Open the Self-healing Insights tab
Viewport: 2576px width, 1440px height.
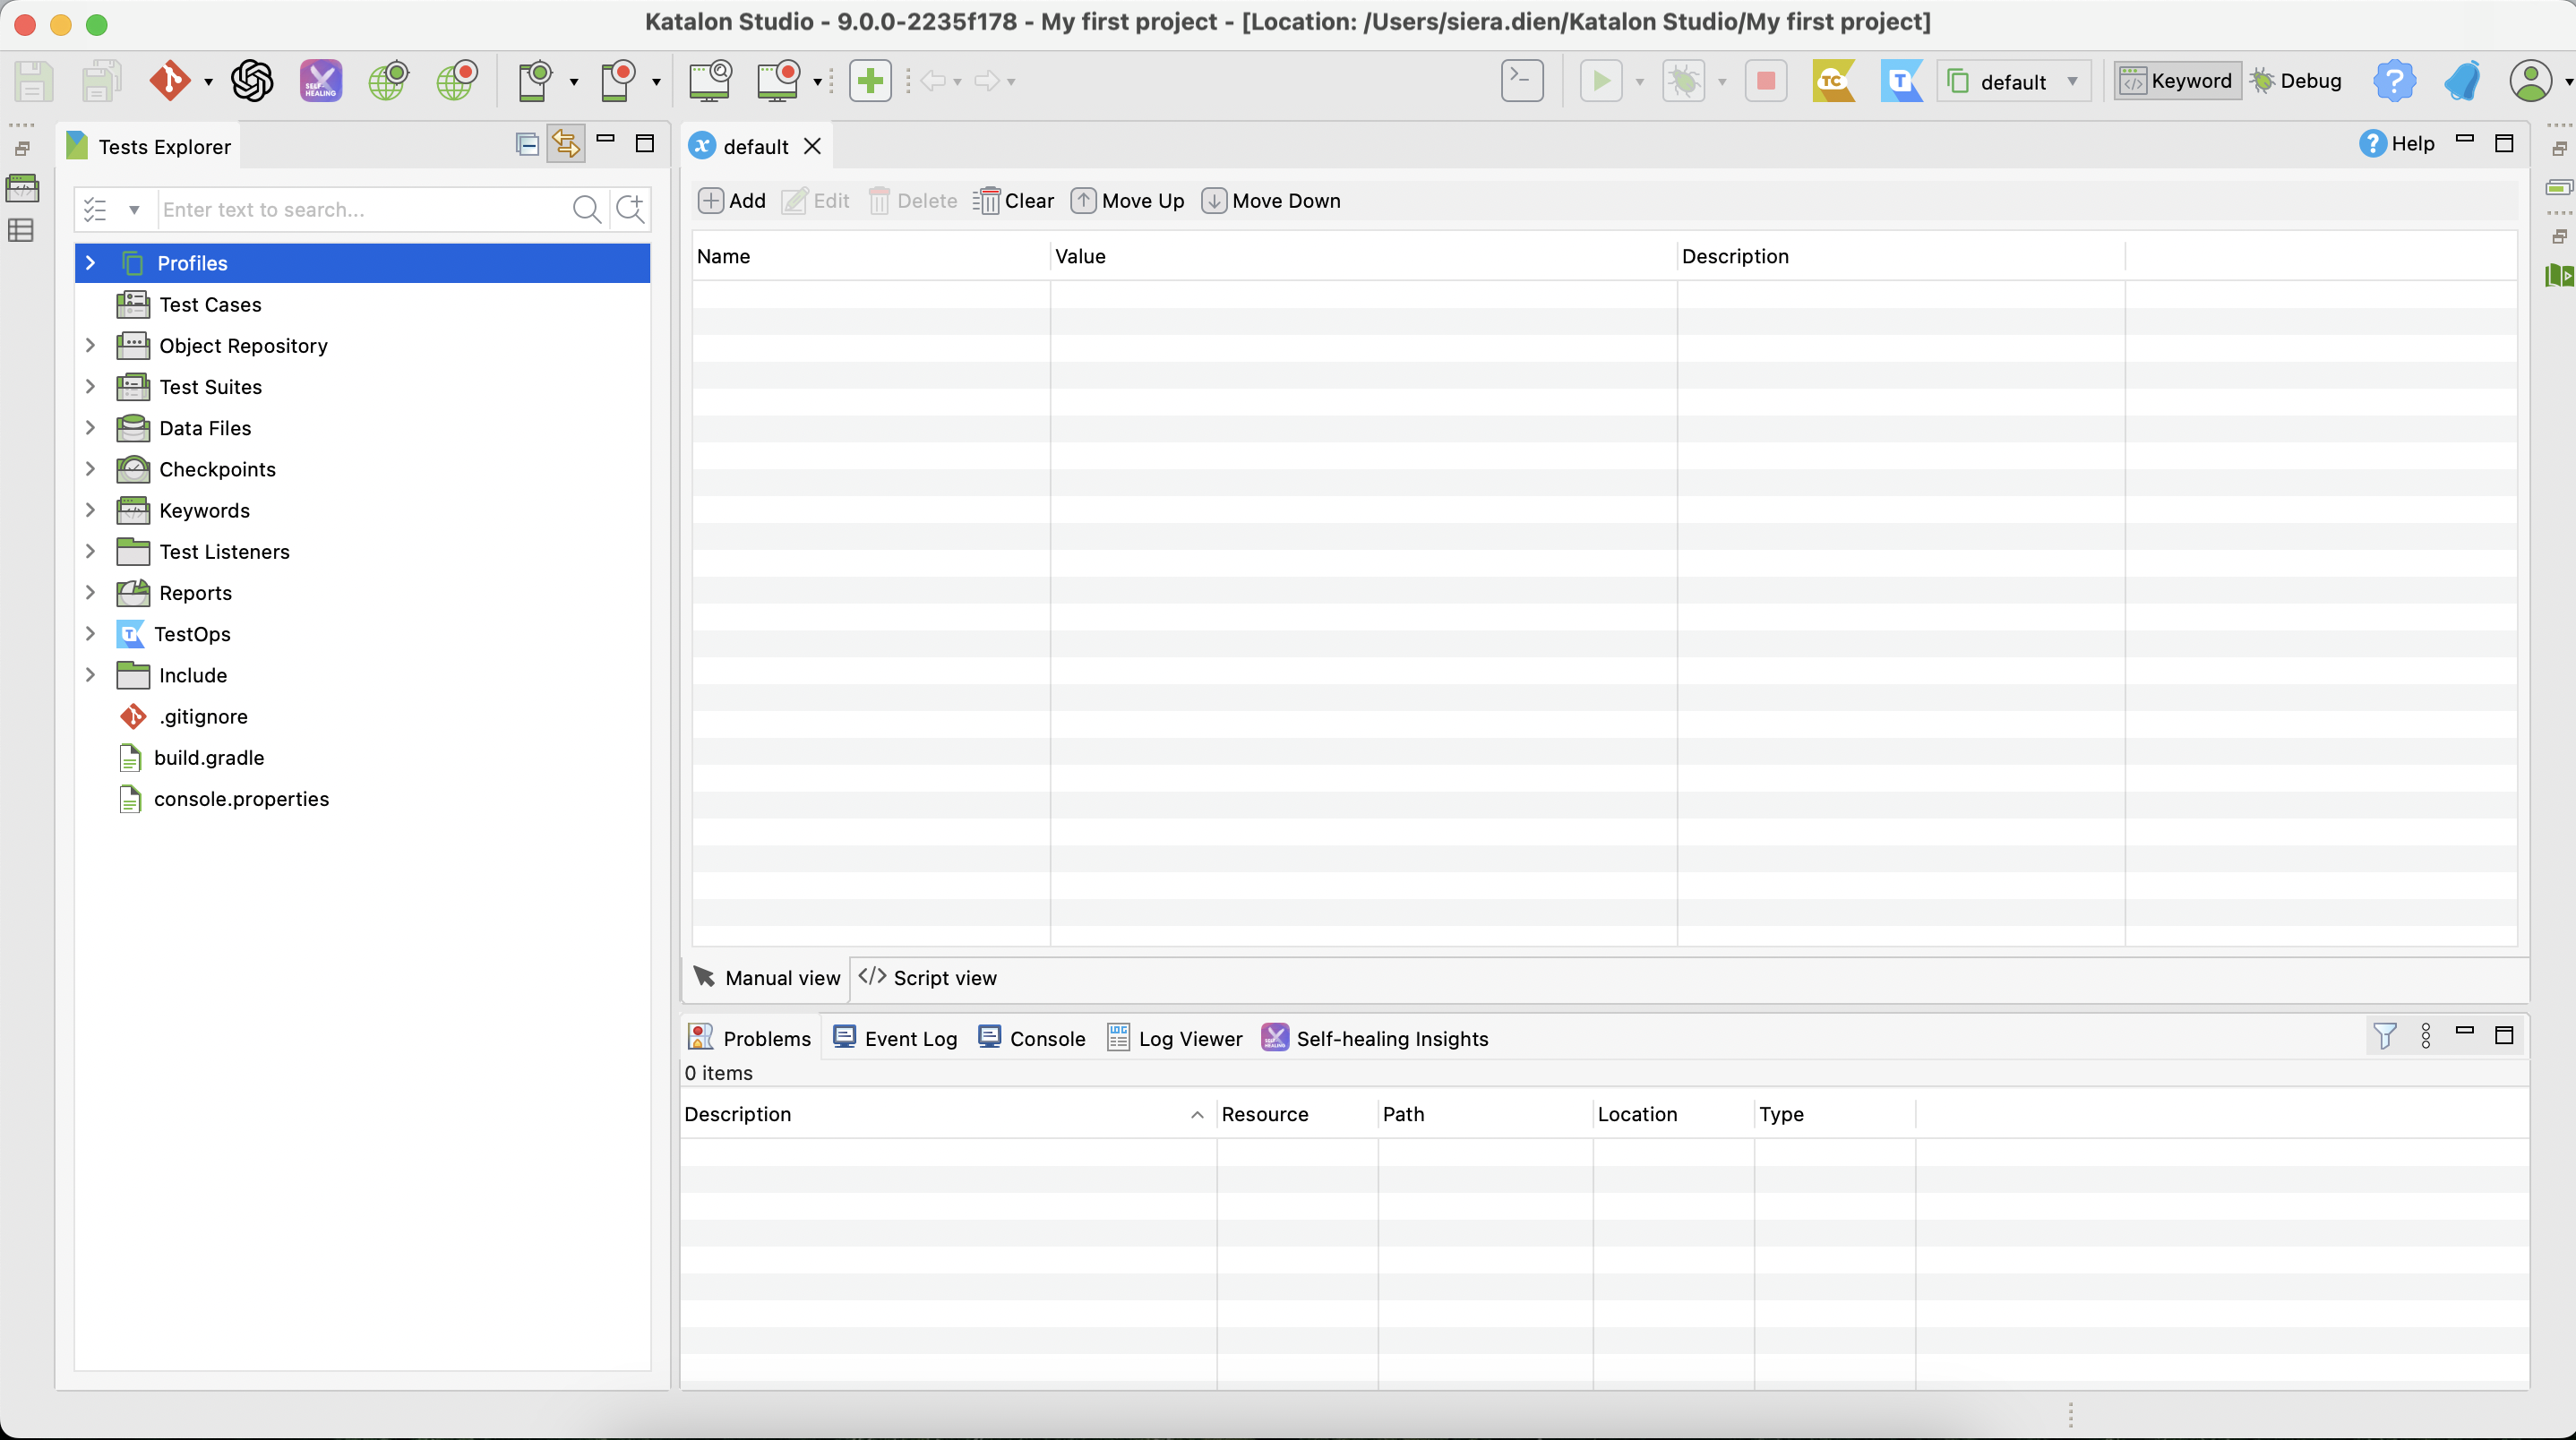(x=1375, y=1037)
